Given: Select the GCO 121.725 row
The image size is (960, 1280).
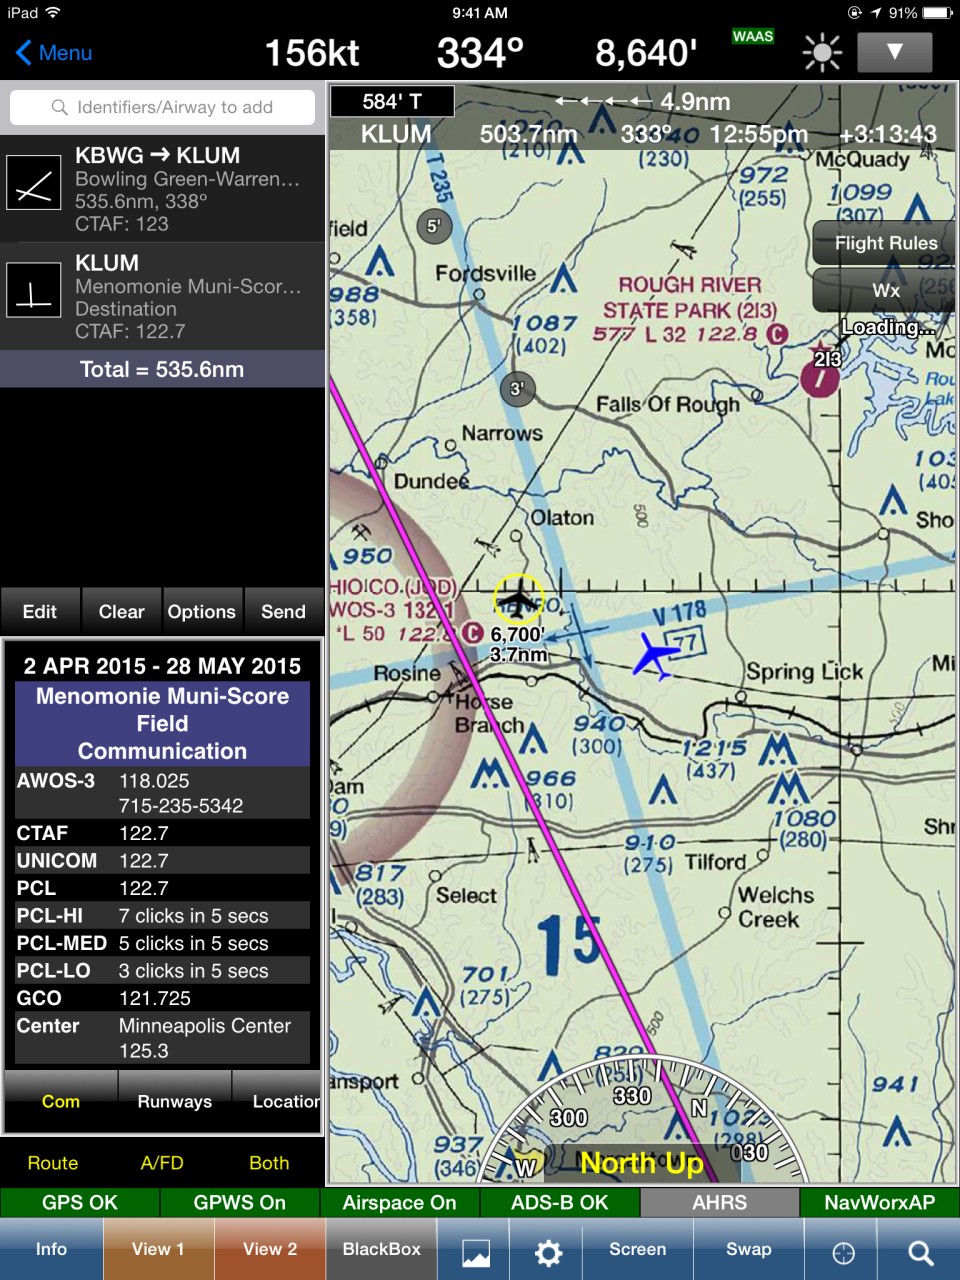Looking at the screenshot, I should [x=162, y=998].
